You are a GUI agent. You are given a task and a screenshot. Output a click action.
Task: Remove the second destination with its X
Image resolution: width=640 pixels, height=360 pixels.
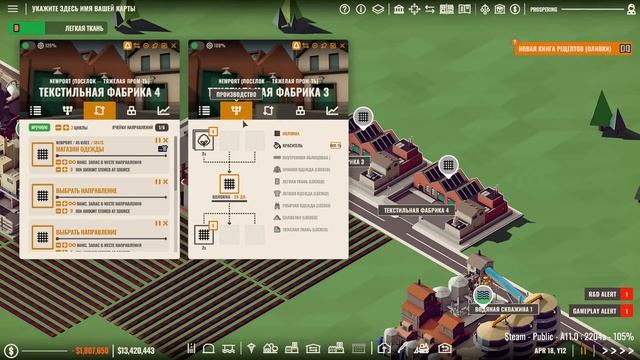pyautogui.click(x=165, y=182)
